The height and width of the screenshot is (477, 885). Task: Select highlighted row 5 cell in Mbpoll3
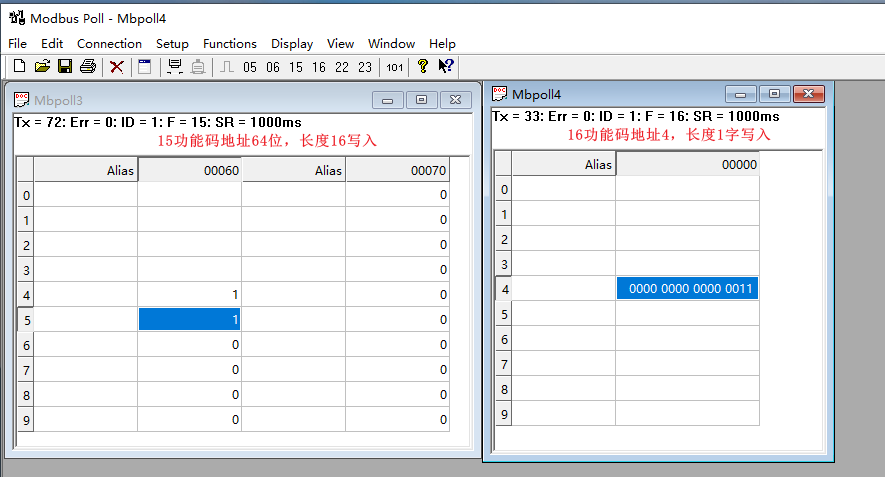[x=189, y=319]
